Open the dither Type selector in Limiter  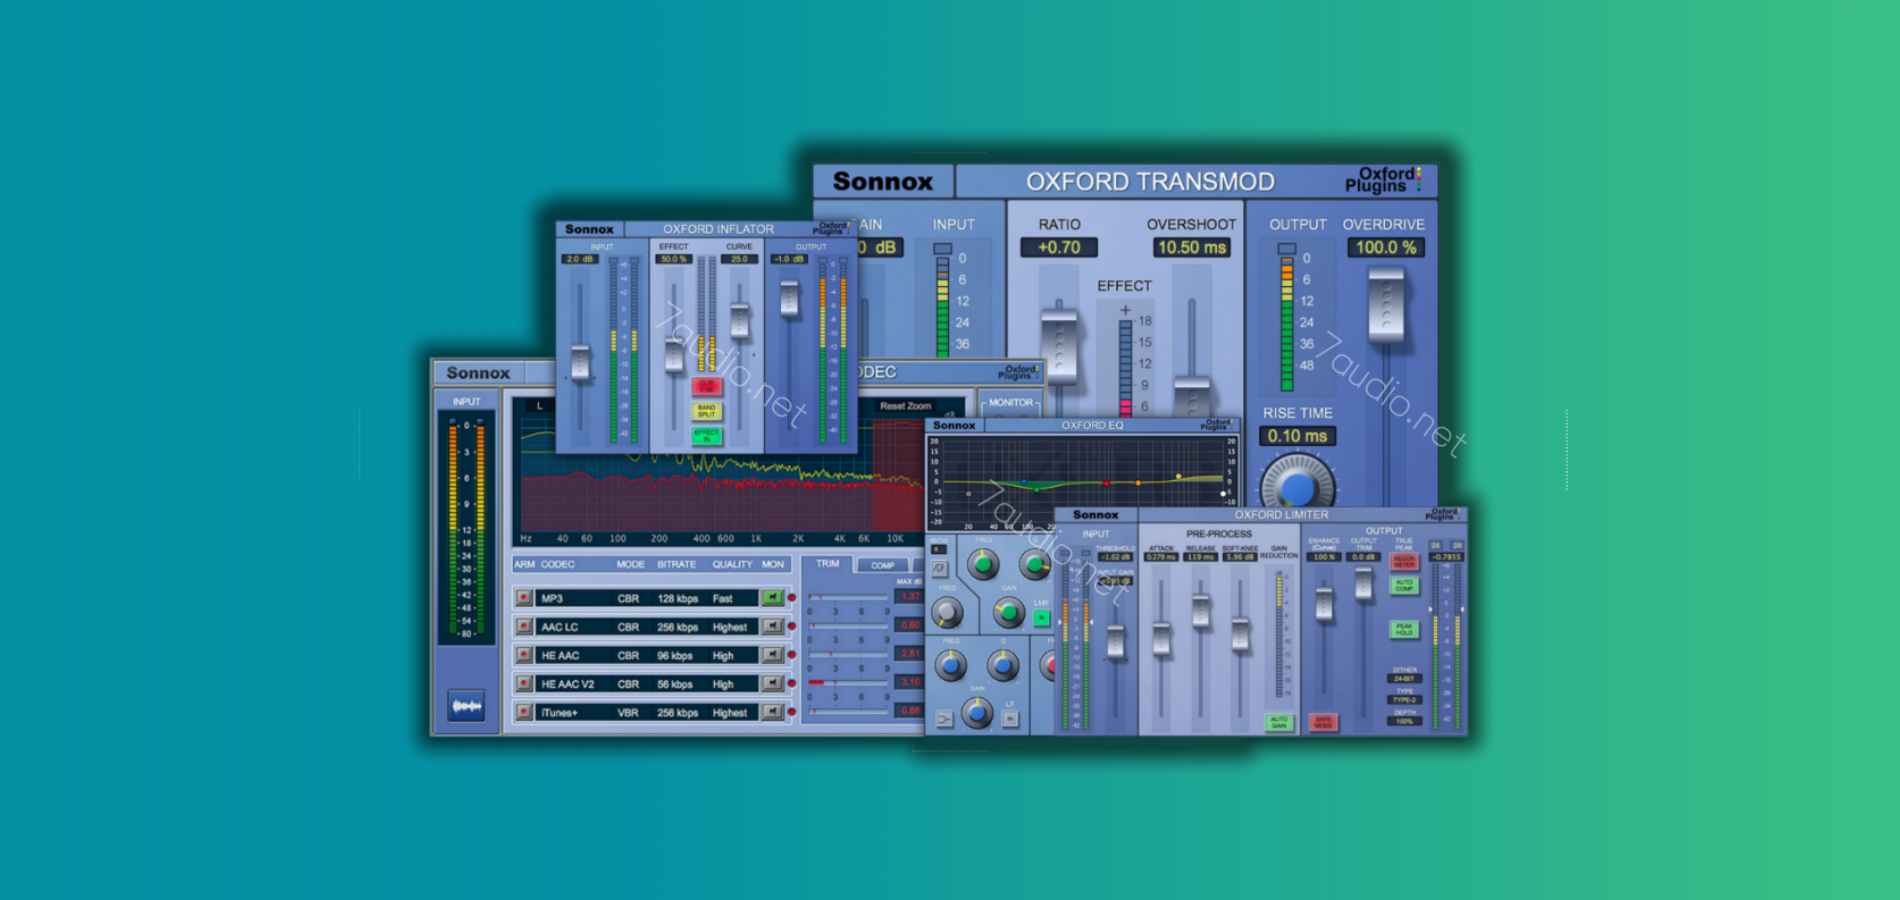point(1404,700)
